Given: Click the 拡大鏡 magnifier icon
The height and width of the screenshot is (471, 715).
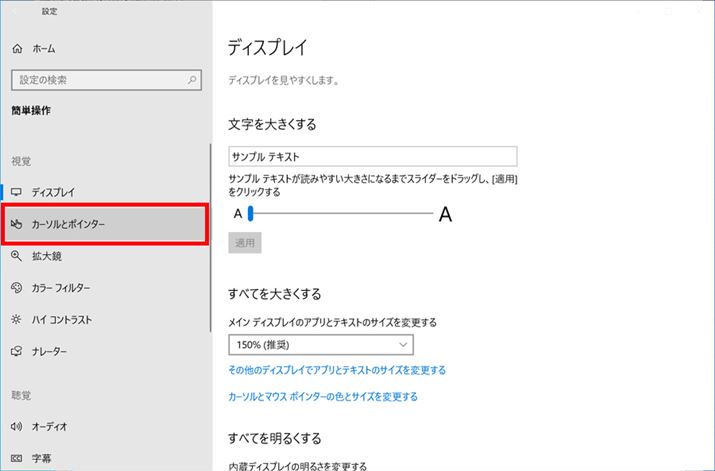Looking at the screenshot, I should pyautogui.click(x=16, y=256).
